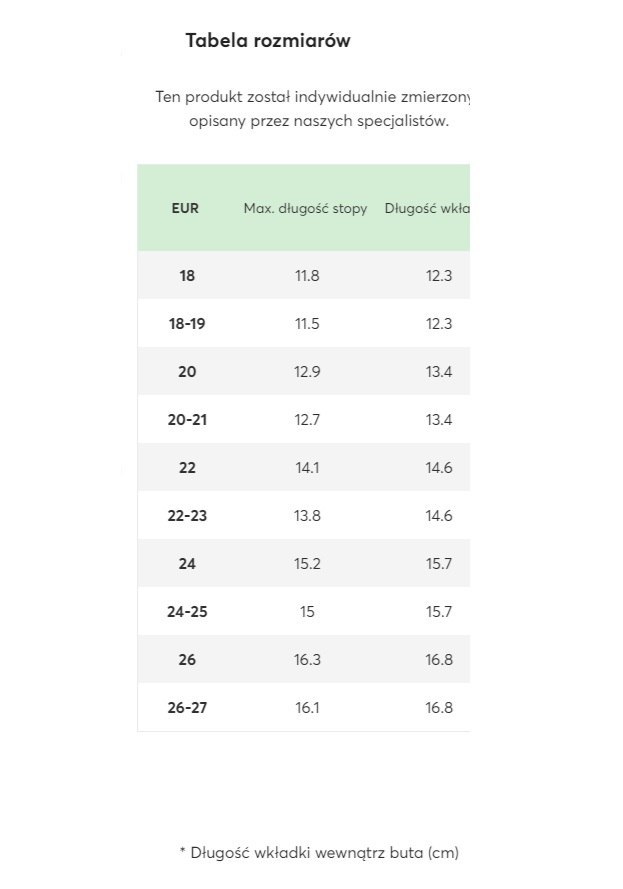Select the size 20-21 row label

(x=187, y=420)
